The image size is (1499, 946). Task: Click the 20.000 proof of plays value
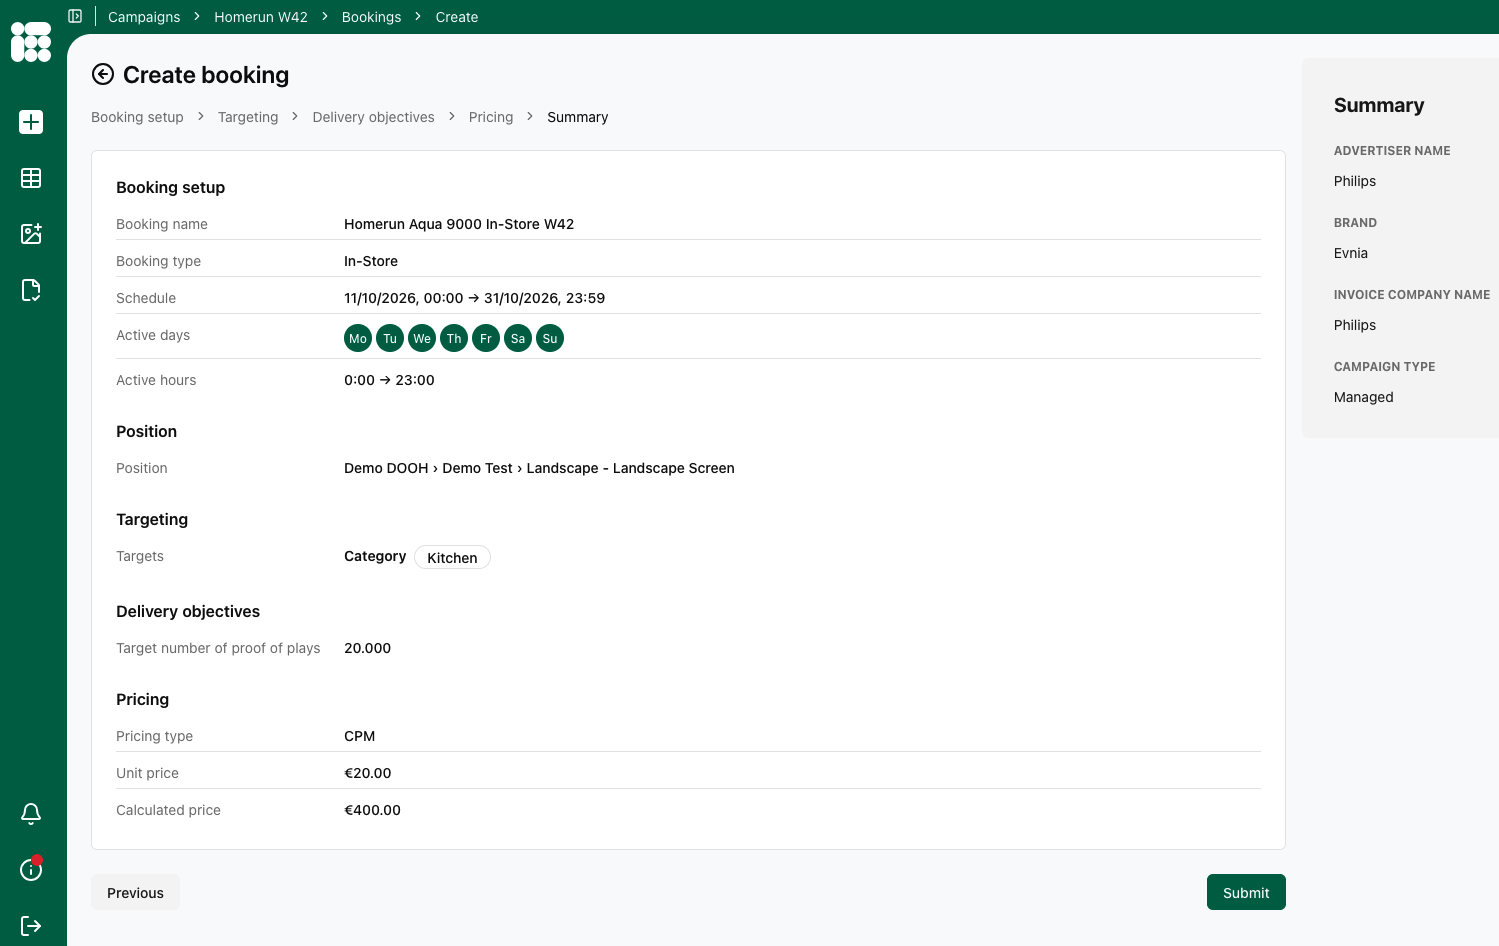coord(367,648)
